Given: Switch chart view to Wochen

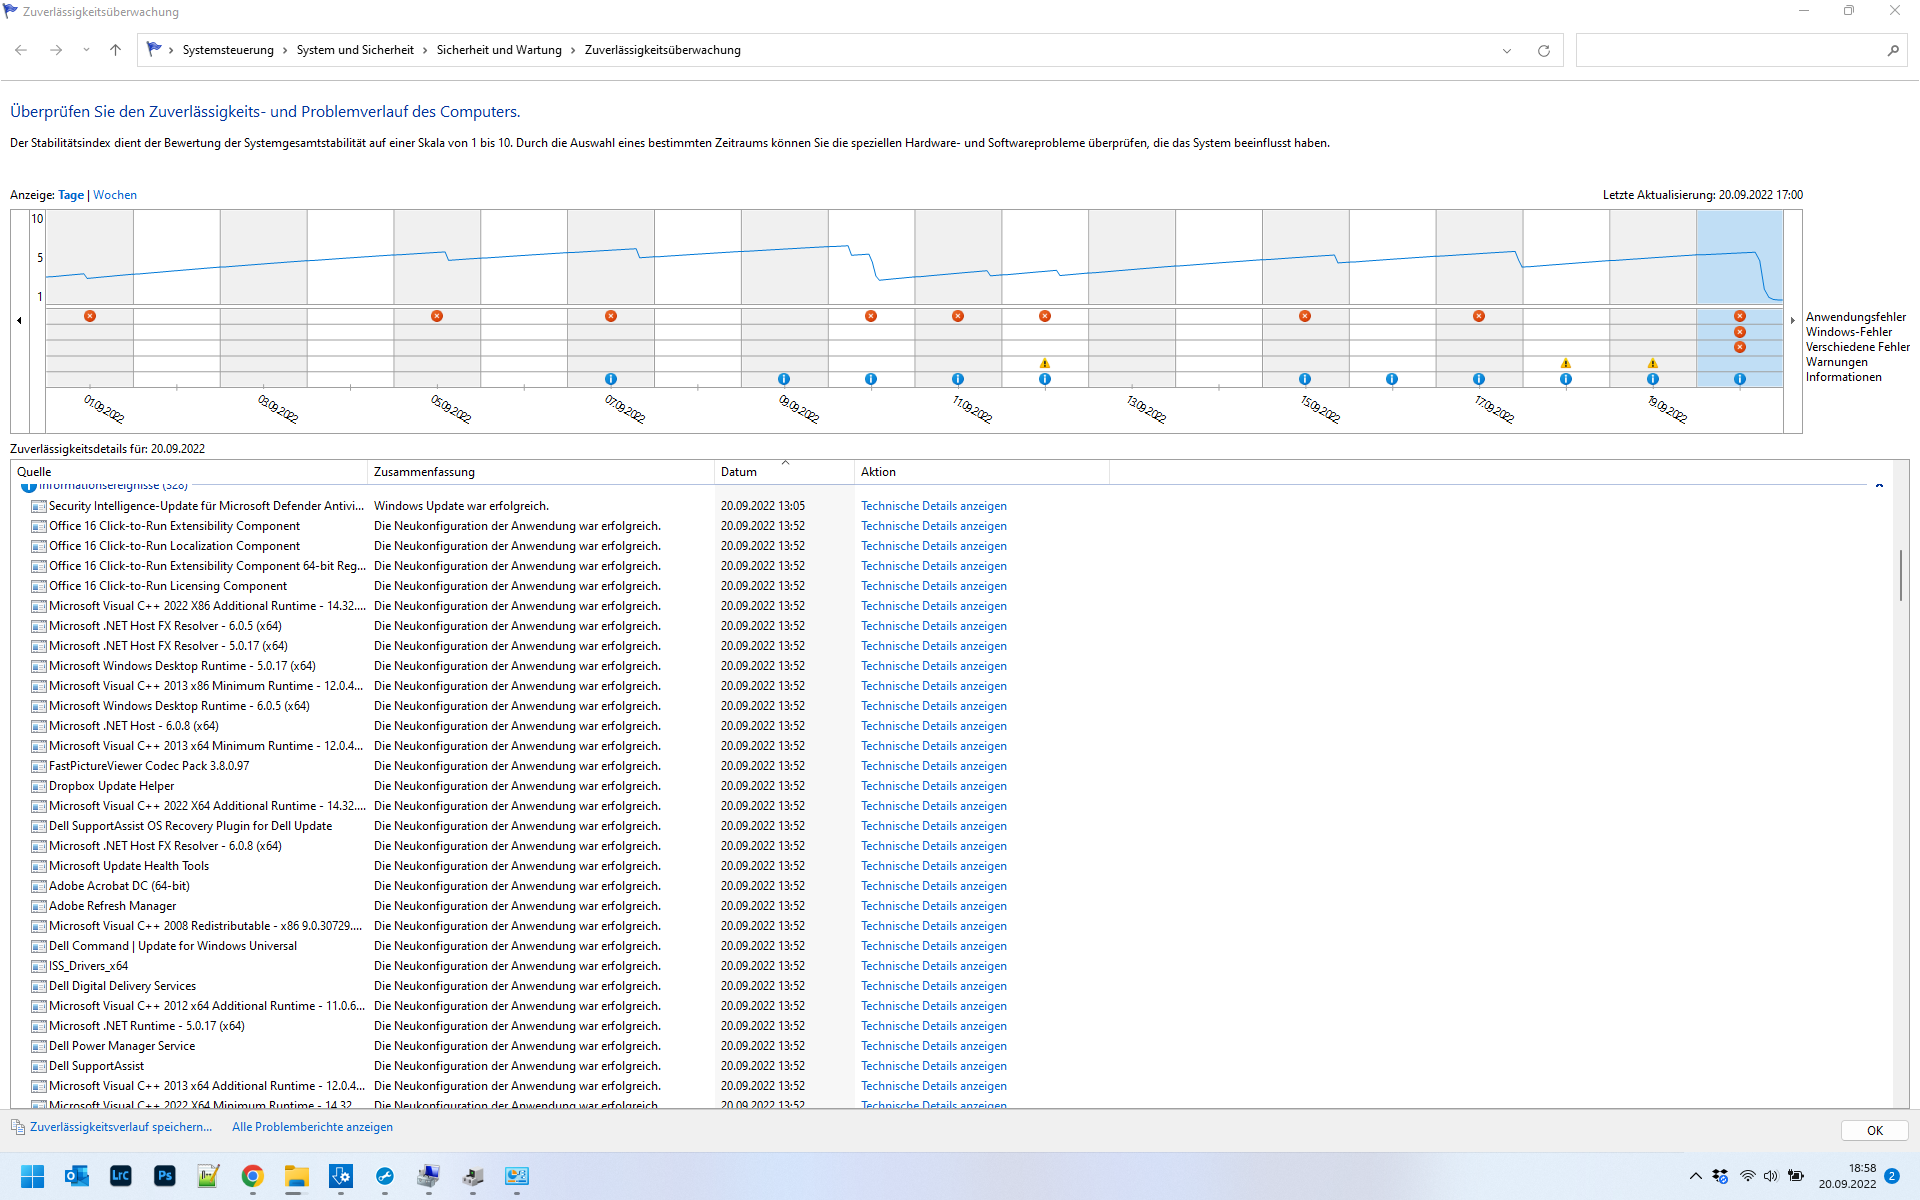Looking at the screenshot, I should tap(115, 195).
